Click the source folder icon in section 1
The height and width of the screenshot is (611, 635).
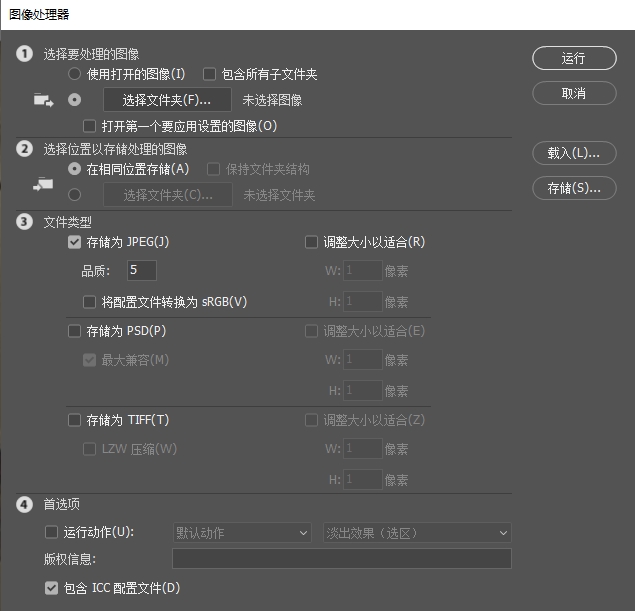point(43,100)
